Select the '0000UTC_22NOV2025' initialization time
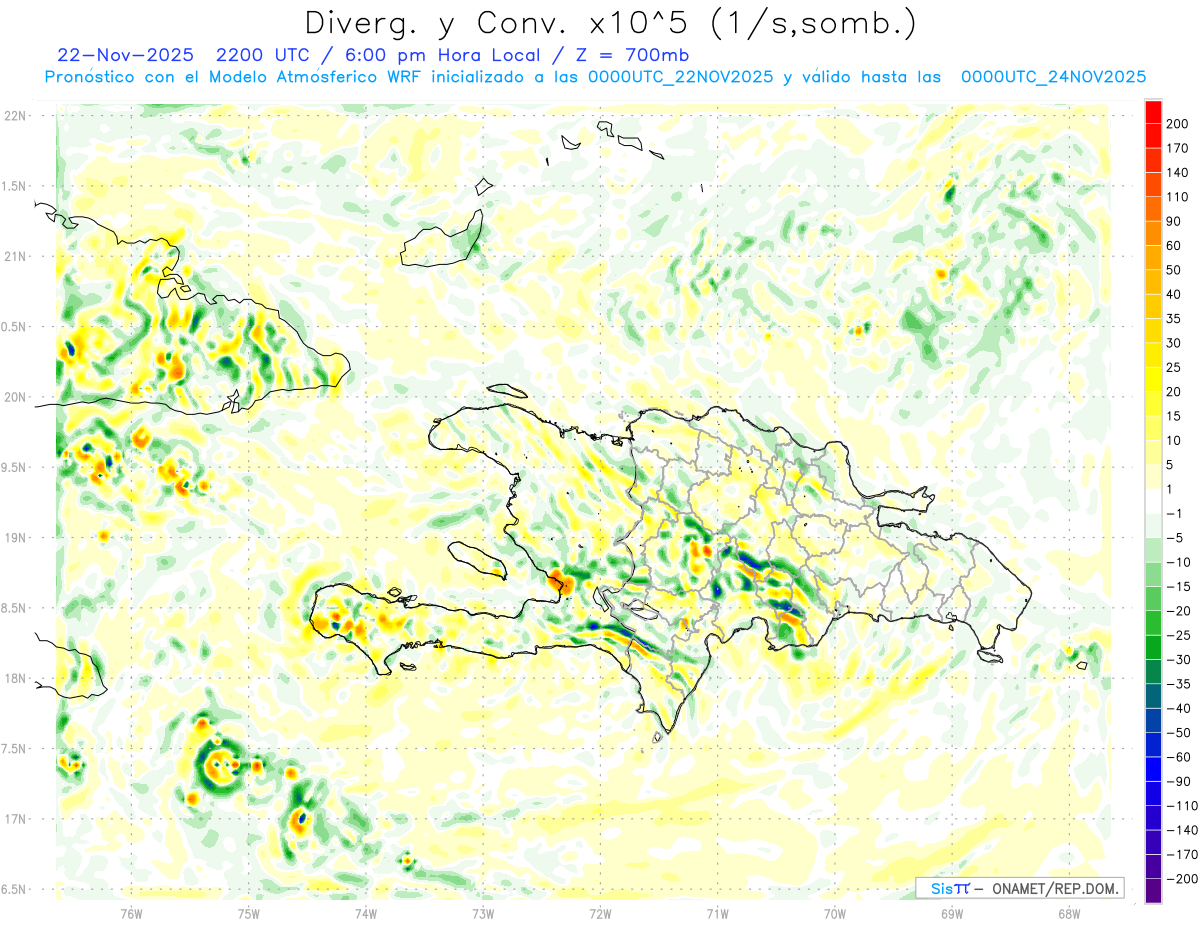This screenshot has width=1200, height=927. [x=681, y=77]
